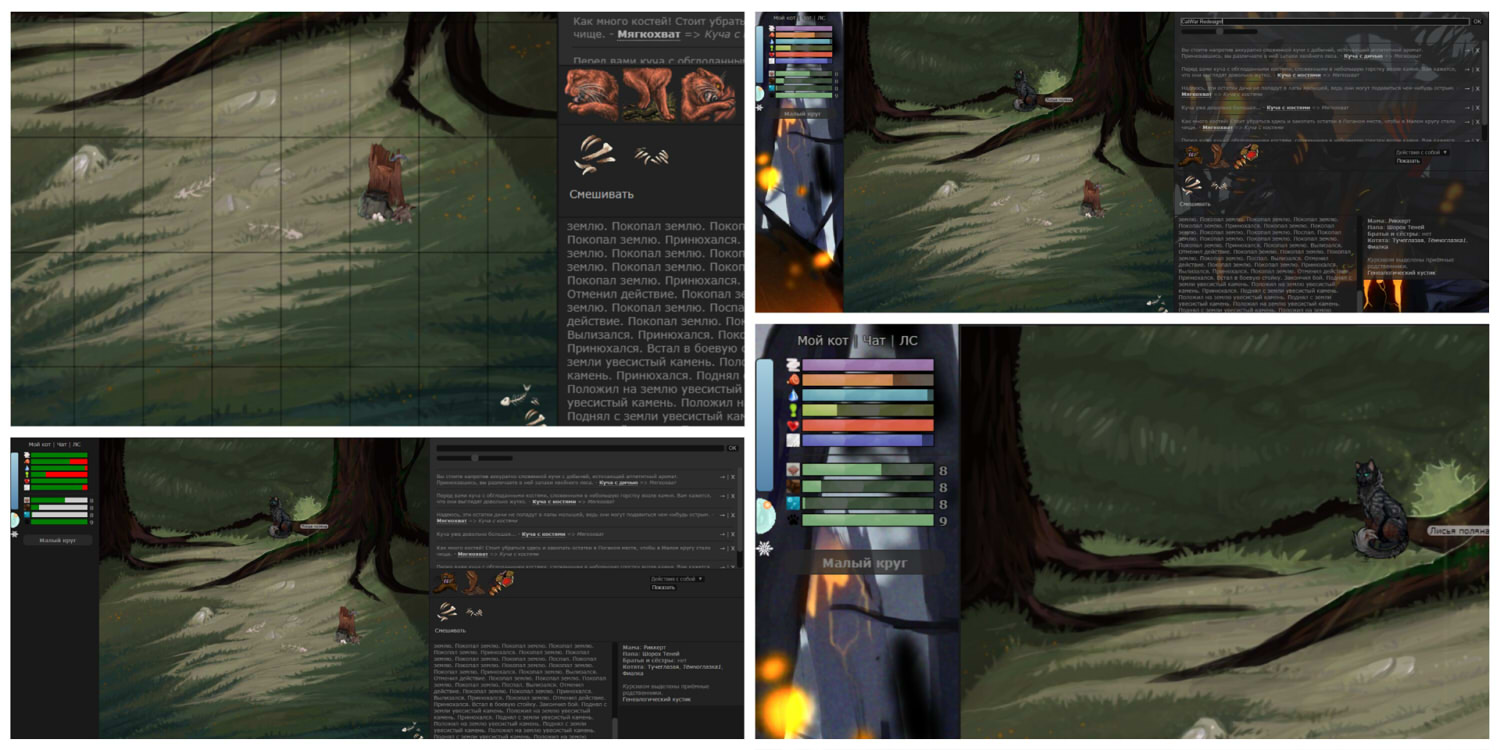The image size is (1500, 750).
Task: Switch to 'Чат' tab in the green-bar screenshot
Action: (x=62, y=445)
